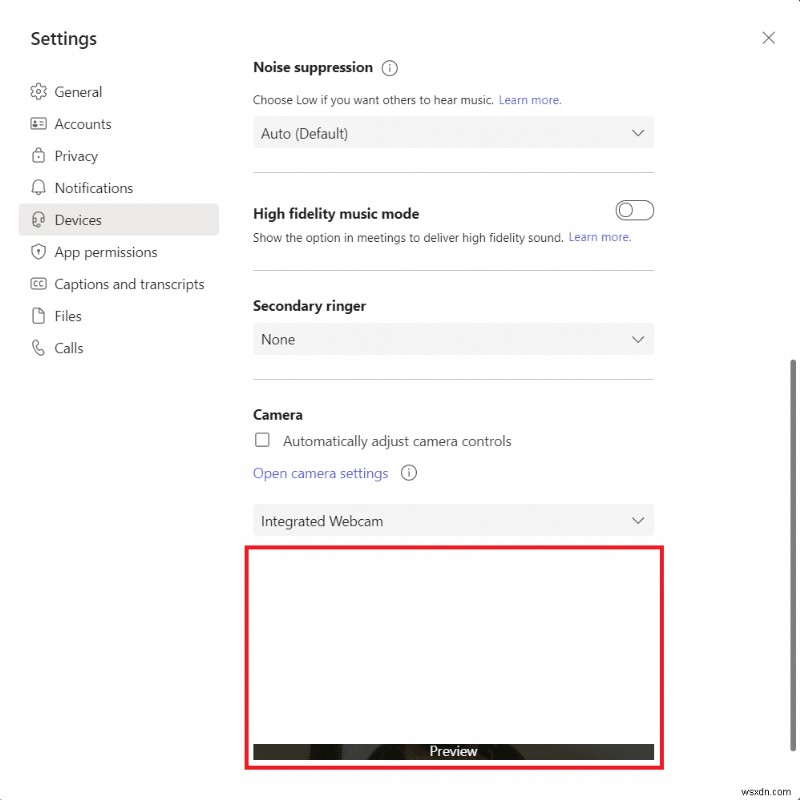Click the Privacy lock icon

pos(38,156)
